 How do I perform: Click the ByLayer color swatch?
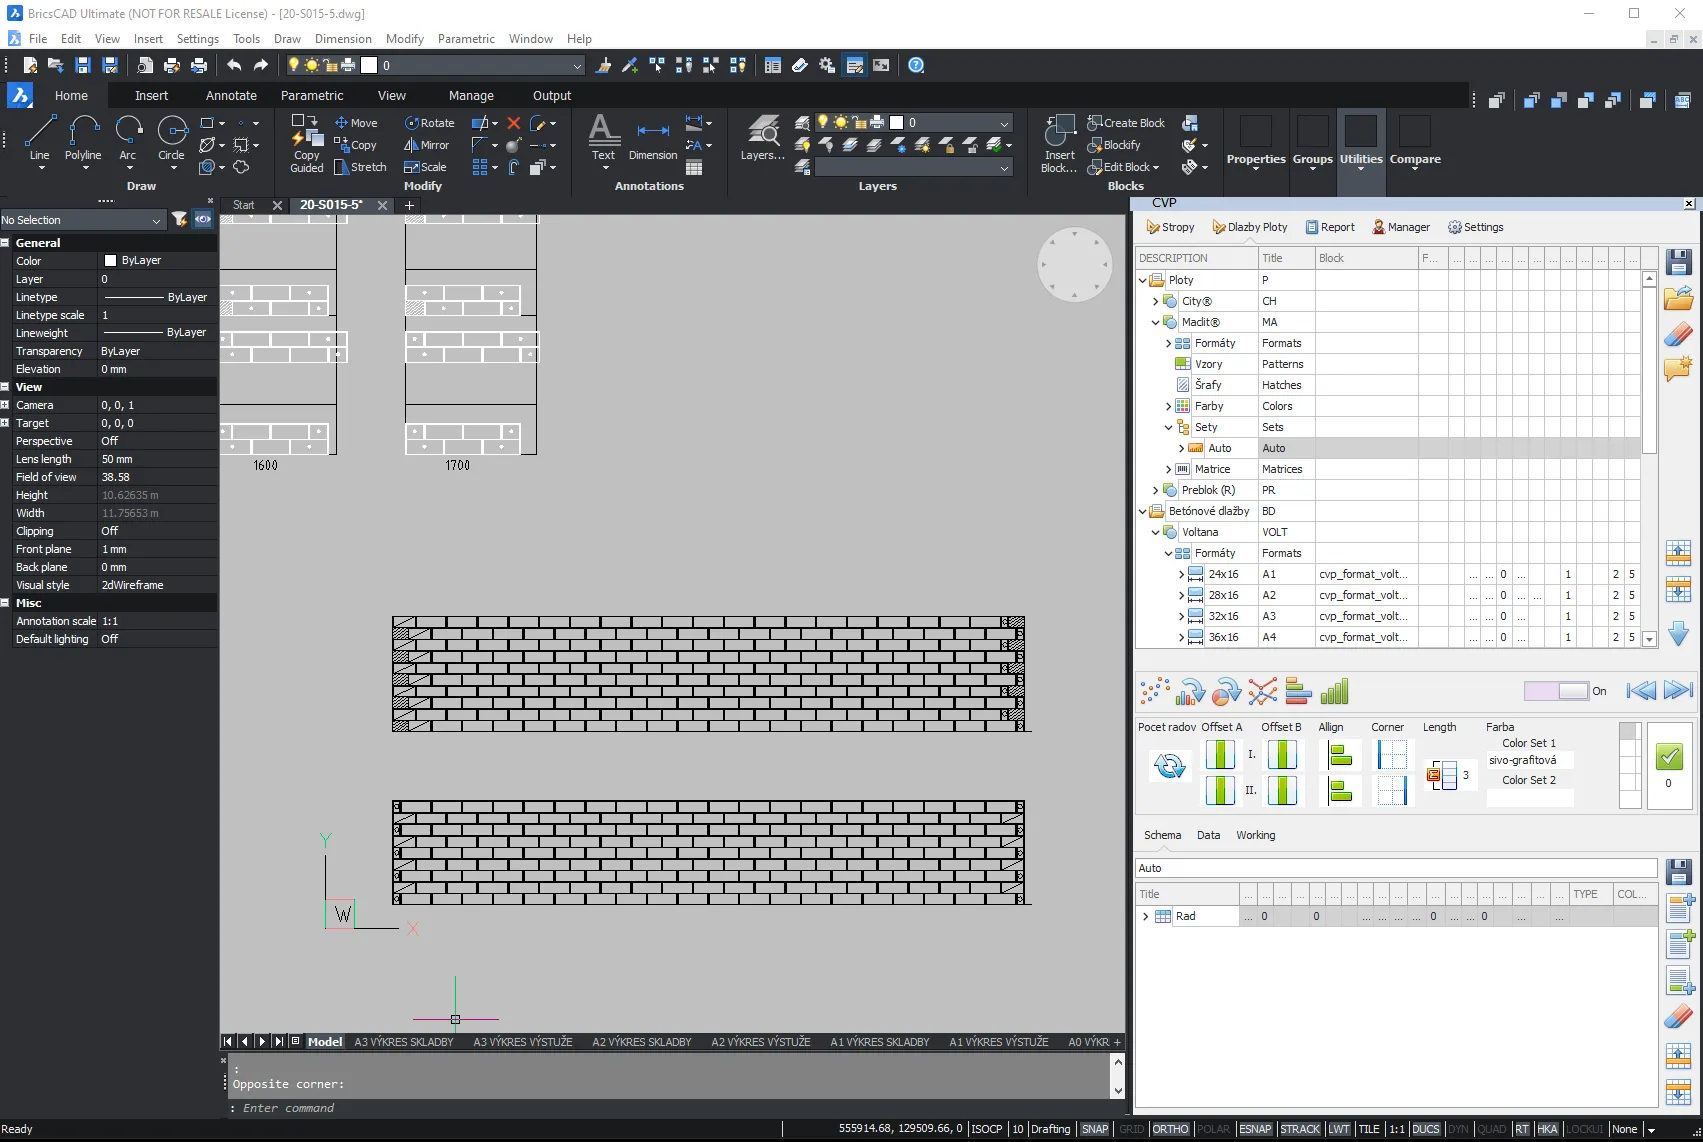(x=111, y=260)
